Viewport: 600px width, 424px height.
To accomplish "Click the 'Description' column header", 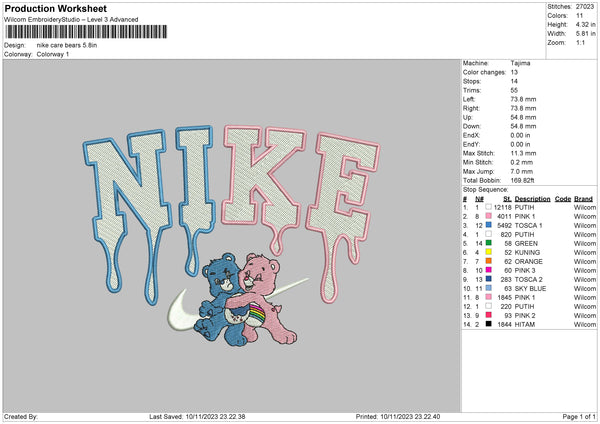I will [x=532, y=199].
